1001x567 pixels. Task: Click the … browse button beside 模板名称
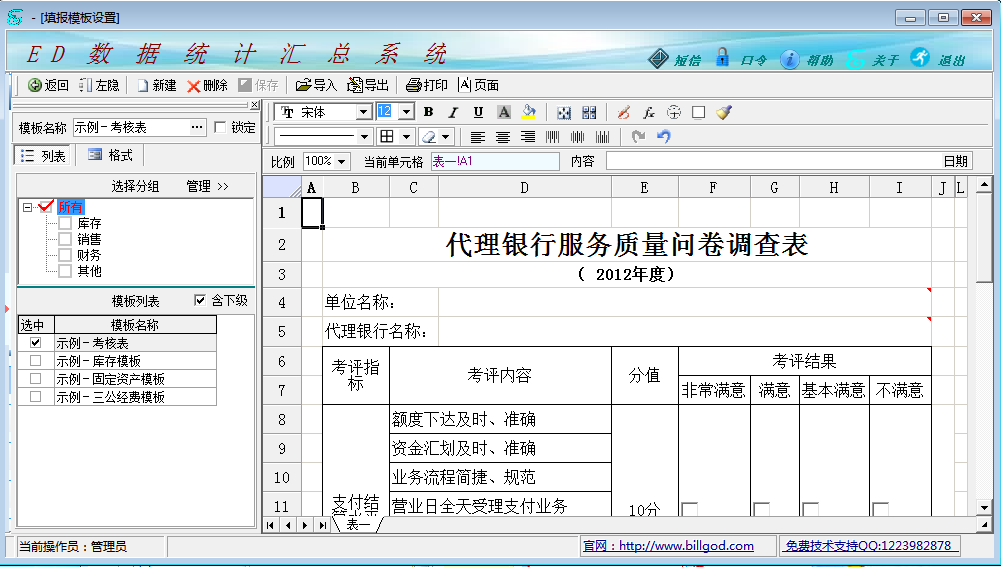click(197, 127)
